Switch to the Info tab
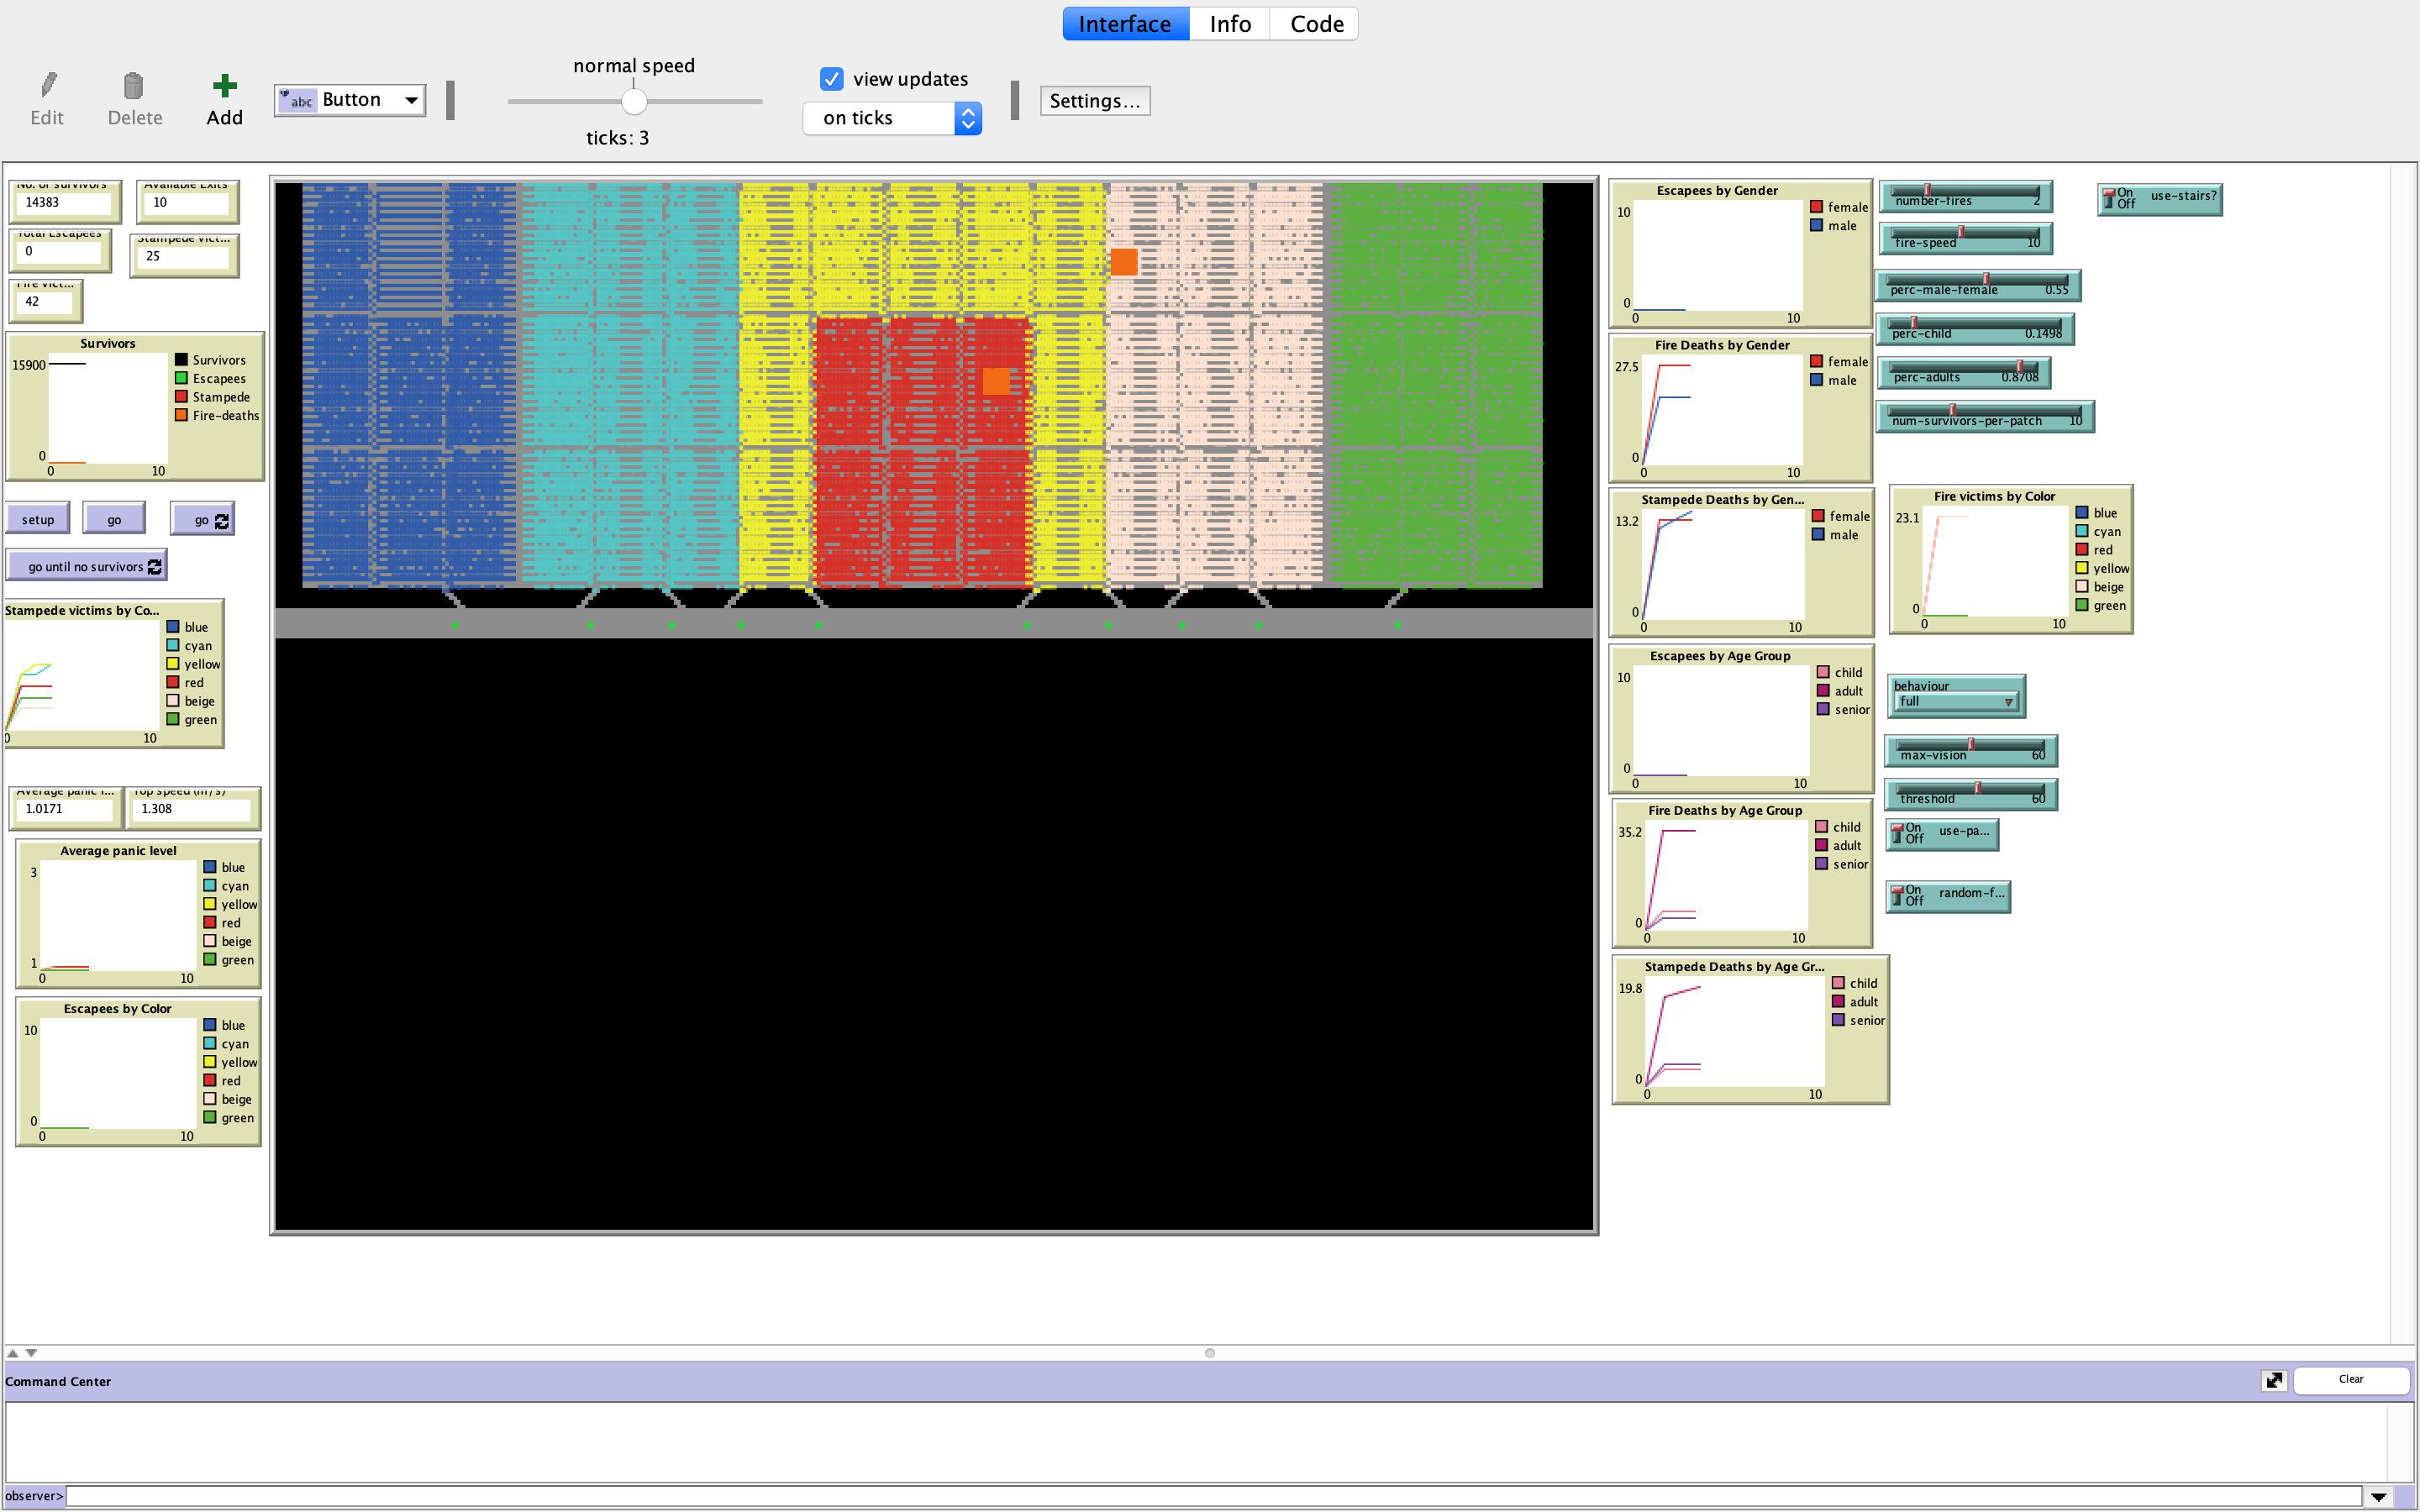2420x1512 pixels. click(x=1229, y=24)
